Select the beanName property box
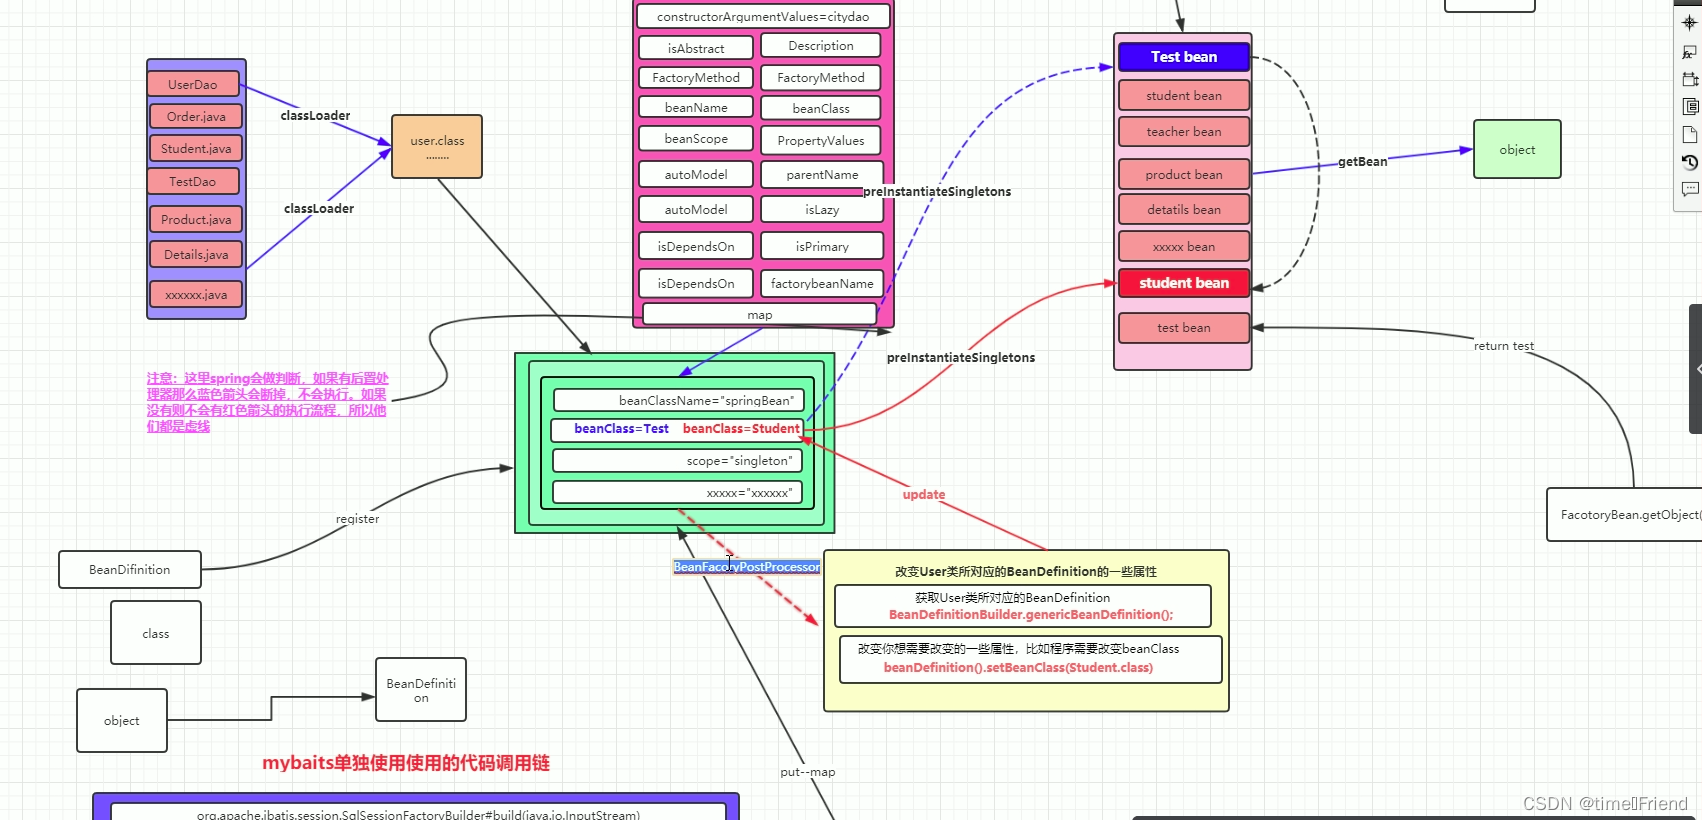Viewport: 1702px width, 820px height. tap(696, 108)
